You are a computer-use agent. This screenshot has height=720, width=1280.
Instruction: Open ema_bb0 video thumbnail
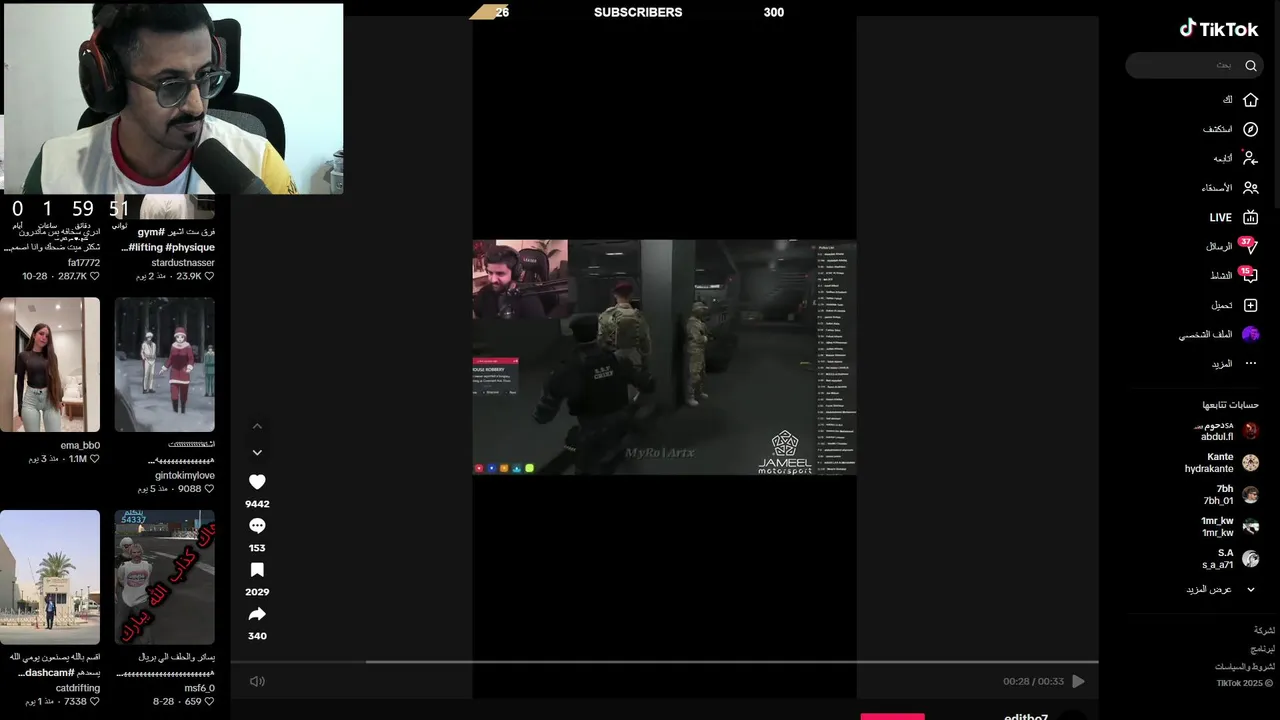[x=50, y=365]
